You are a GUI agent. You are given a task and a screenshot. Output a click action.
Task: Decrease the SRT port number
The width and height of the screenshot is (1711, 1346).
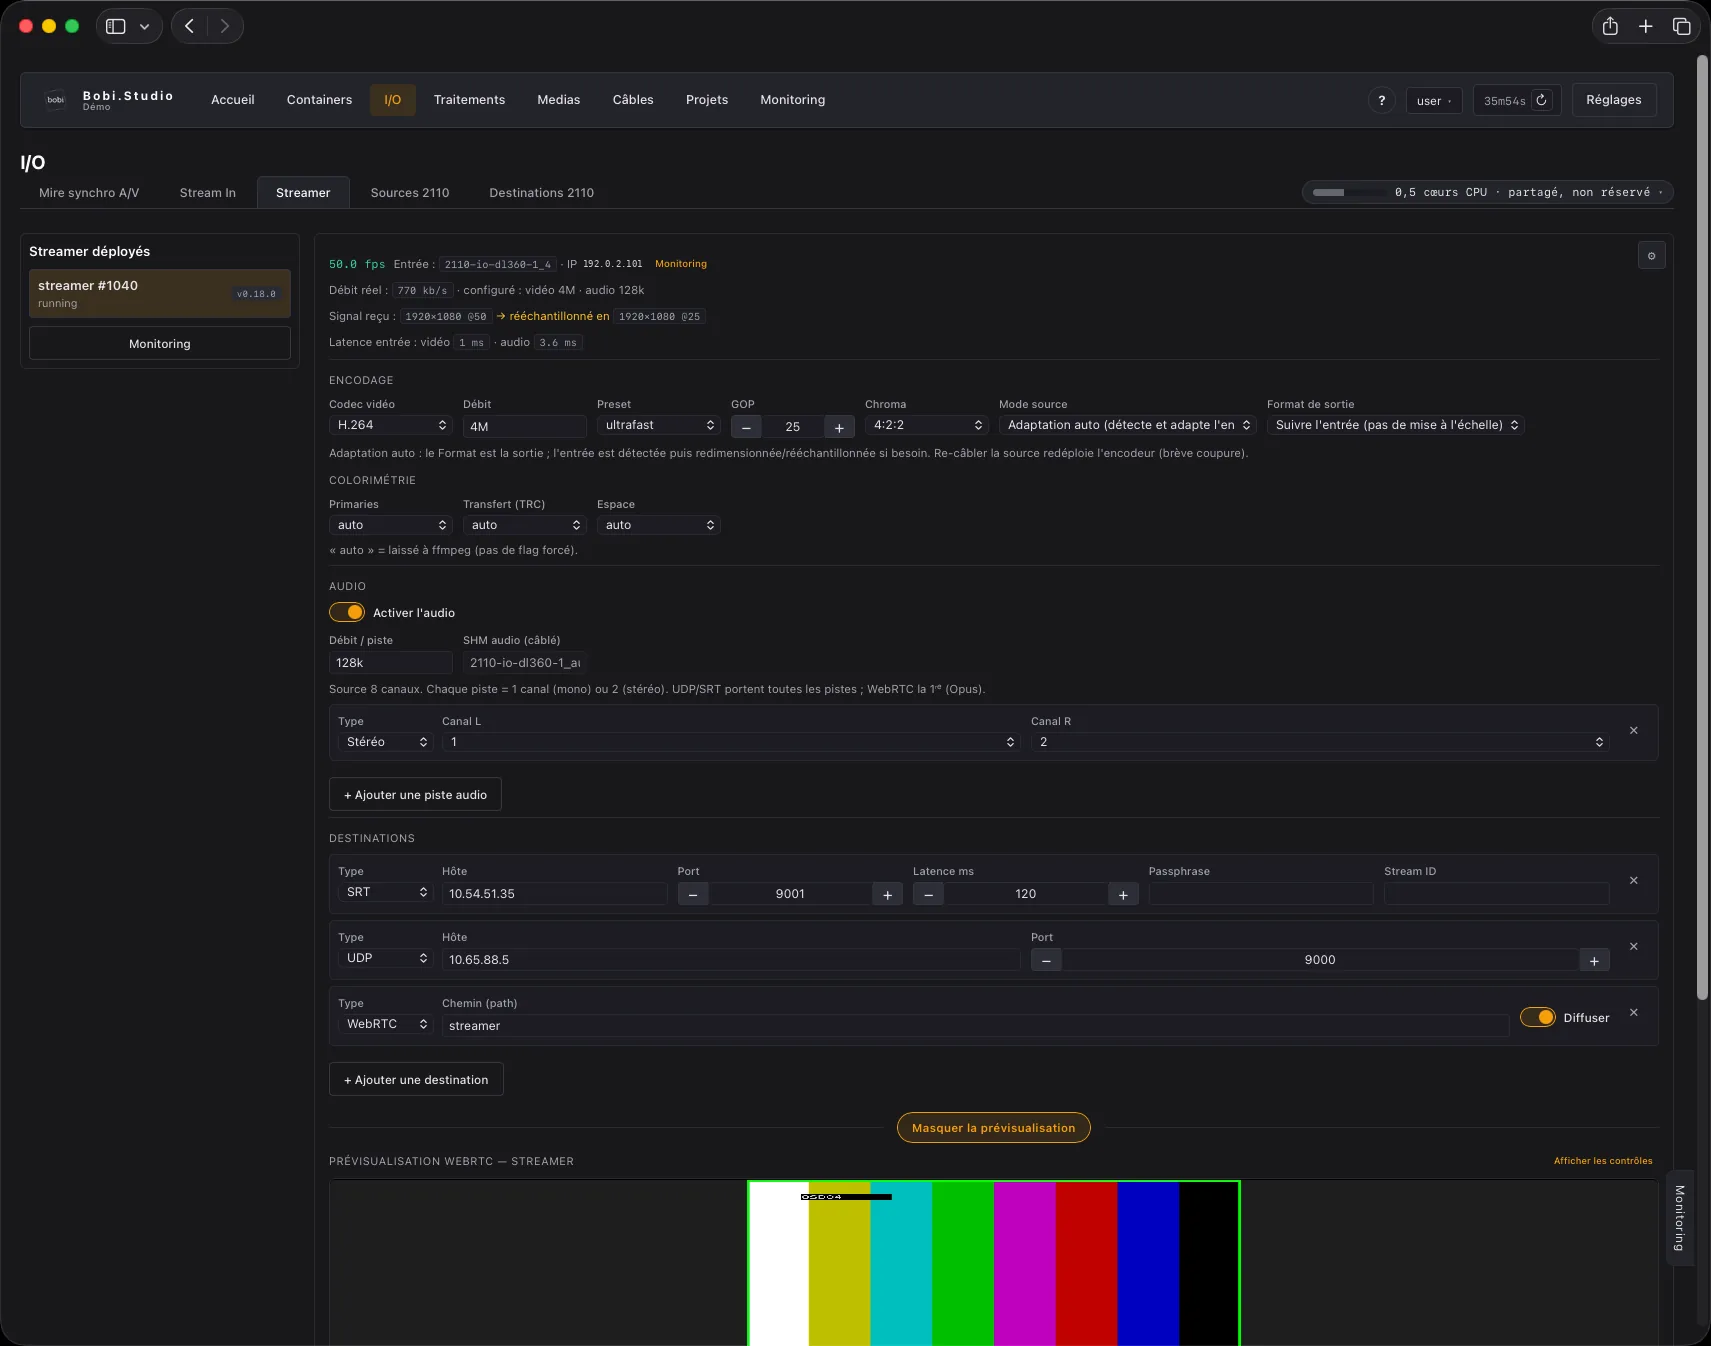click(x=693, y=894)
